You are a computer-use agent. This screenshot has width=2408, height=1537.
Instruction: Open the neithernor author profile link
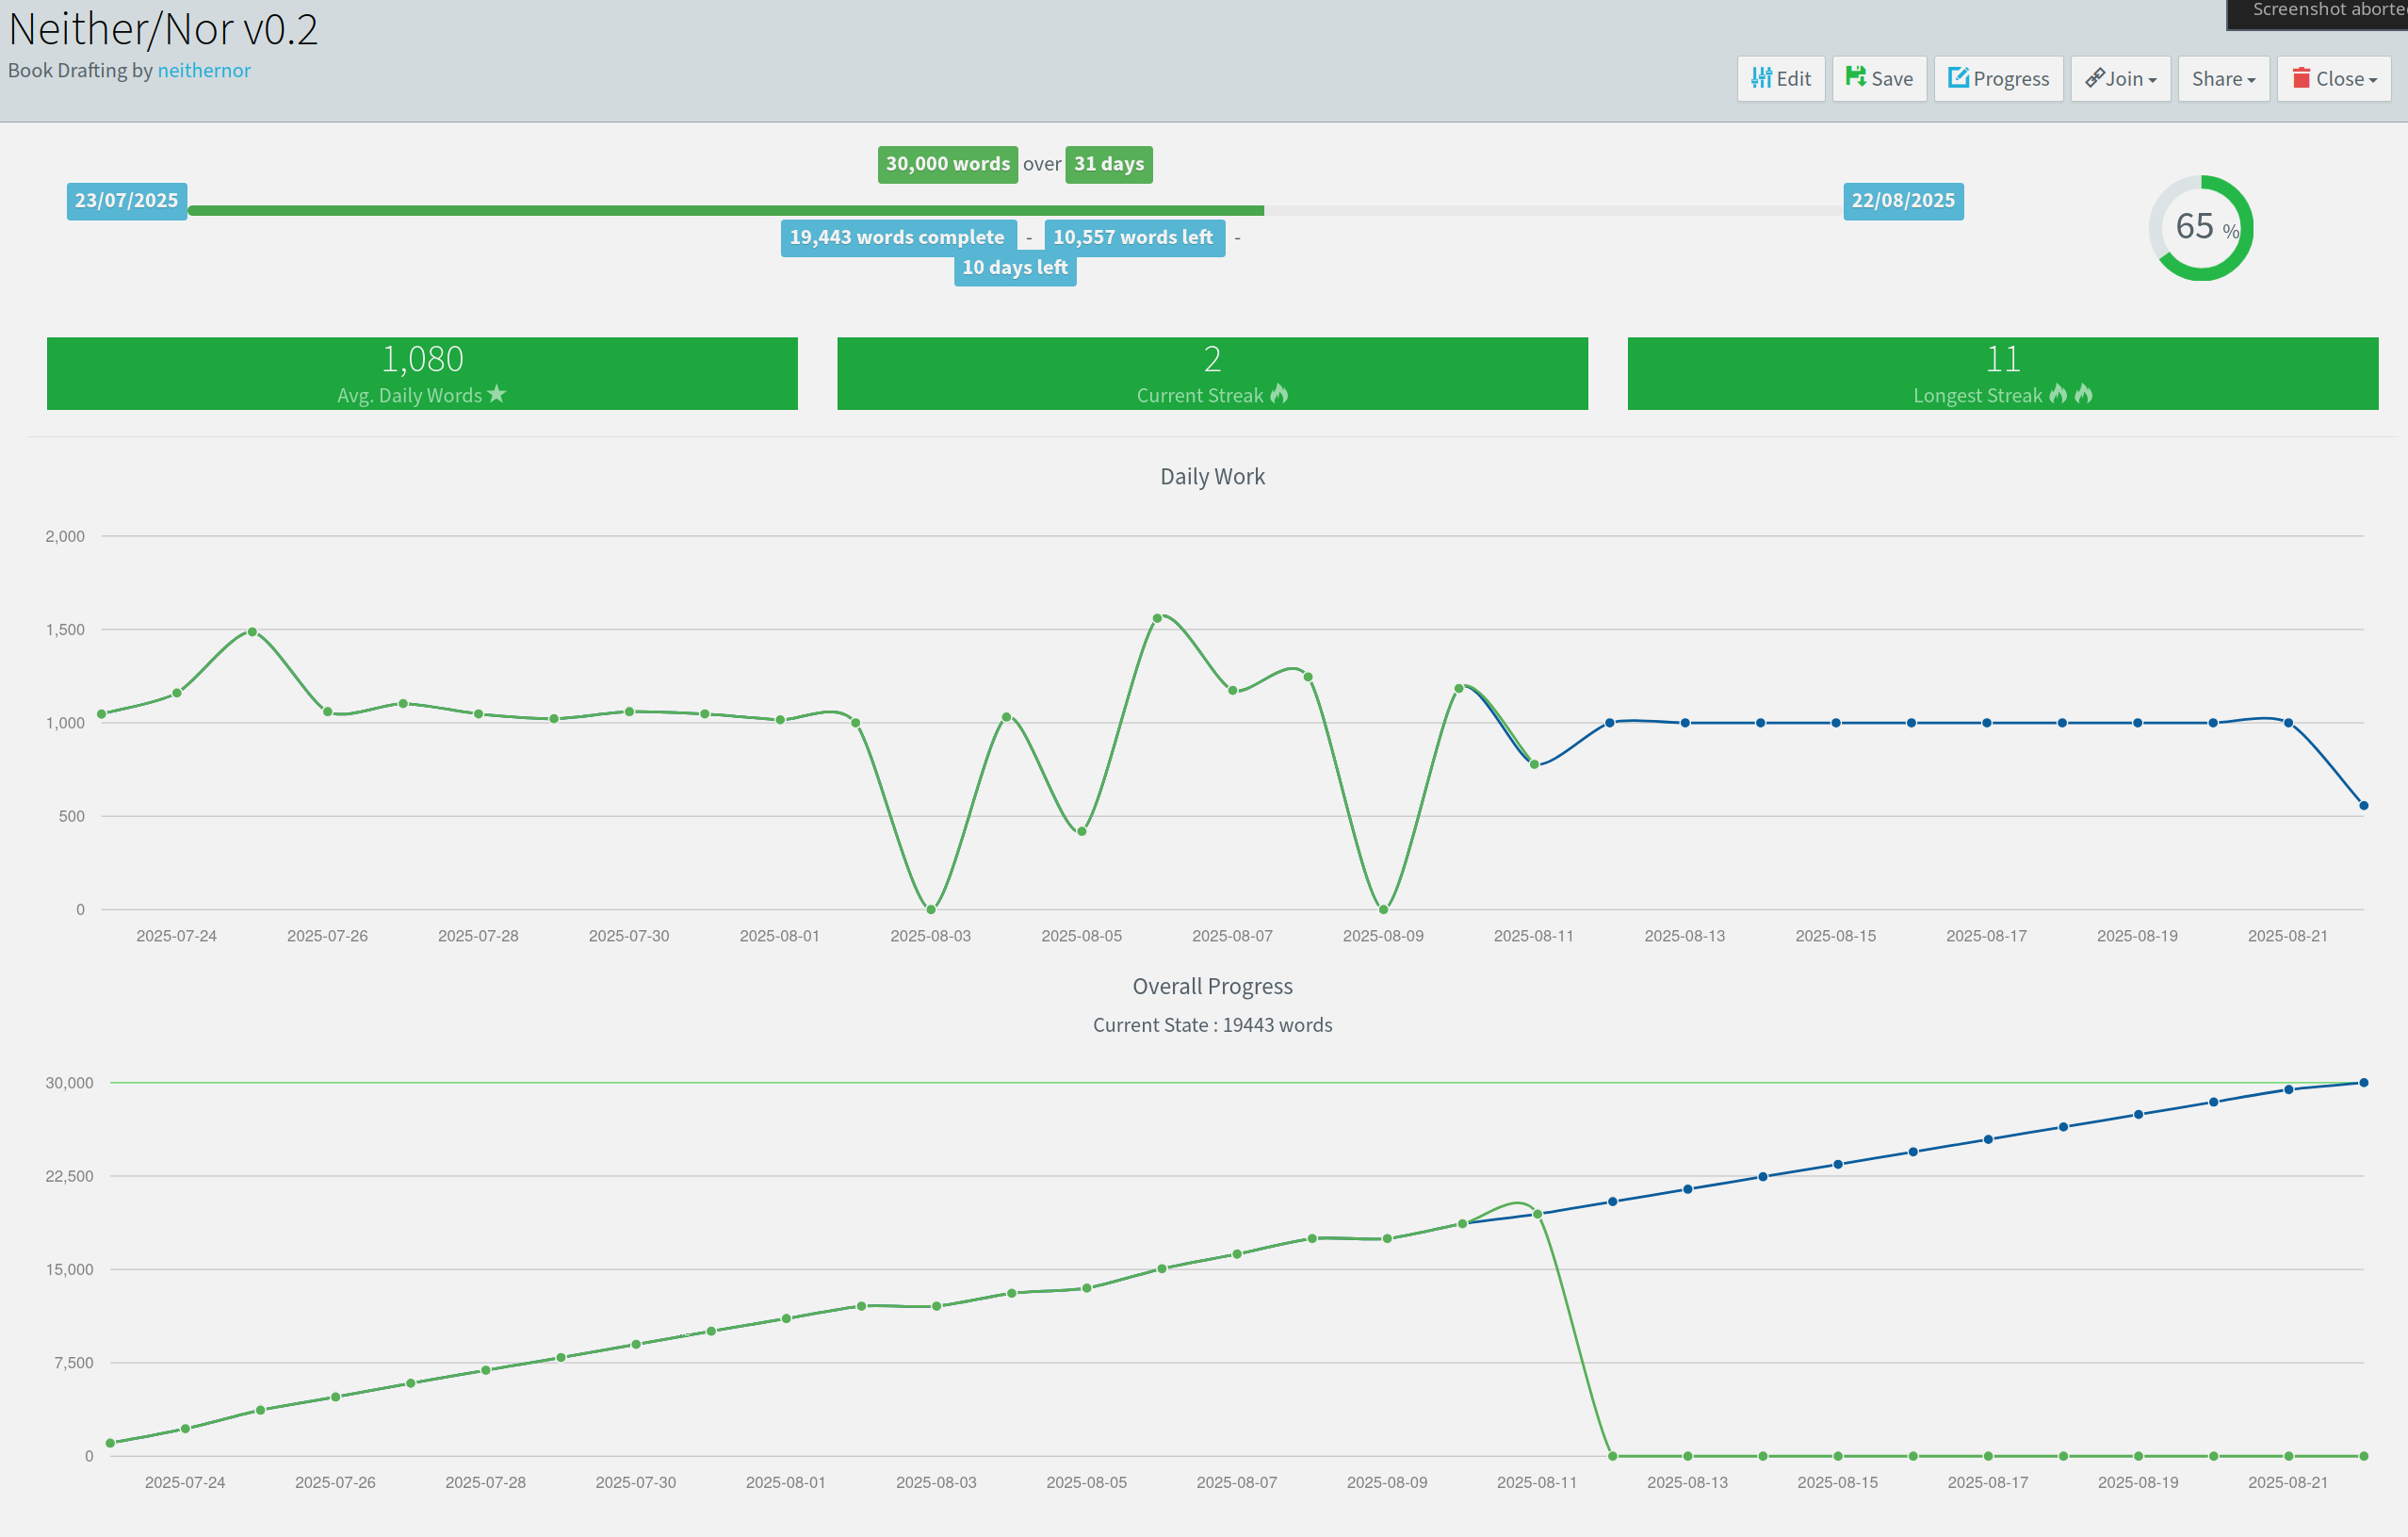tap(204, 70)
